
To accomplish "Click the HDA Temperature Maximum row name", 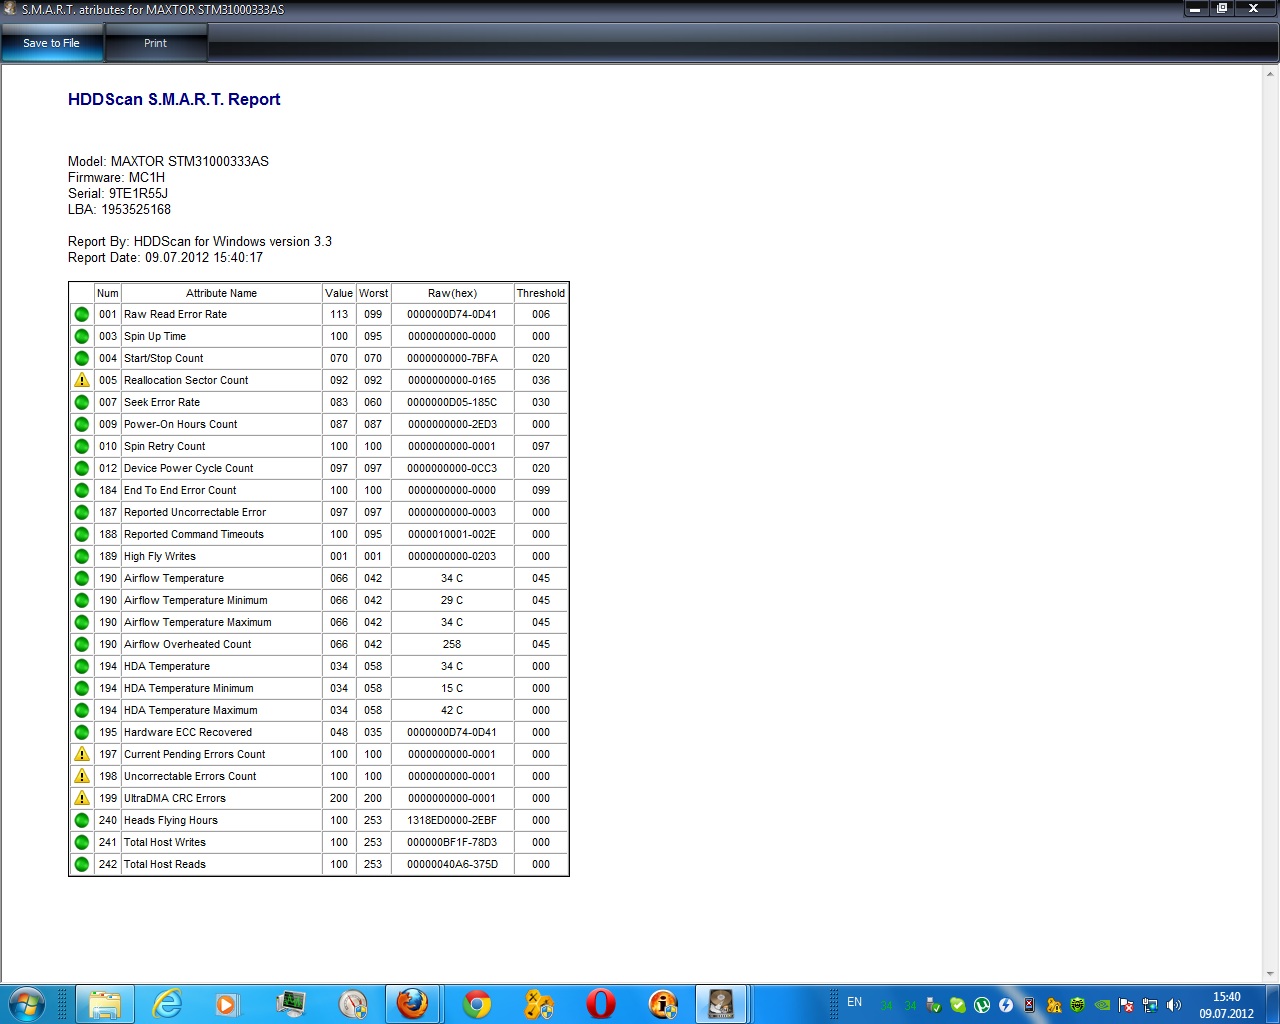I will (x=191, y=710).
